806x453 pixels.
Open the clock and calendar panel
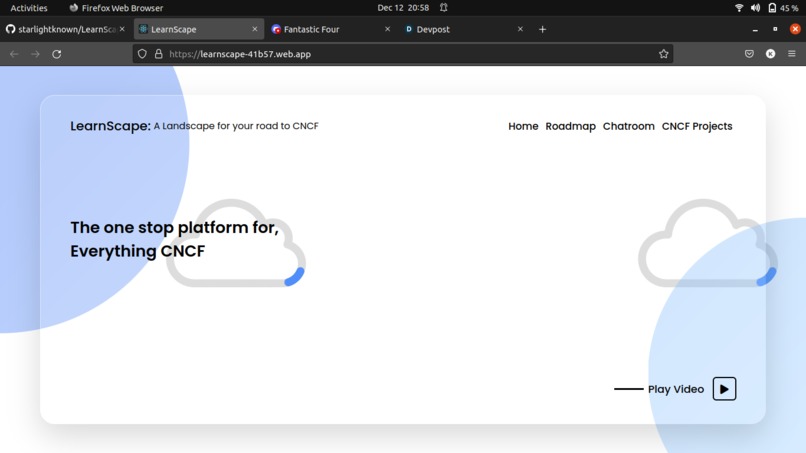403,8
